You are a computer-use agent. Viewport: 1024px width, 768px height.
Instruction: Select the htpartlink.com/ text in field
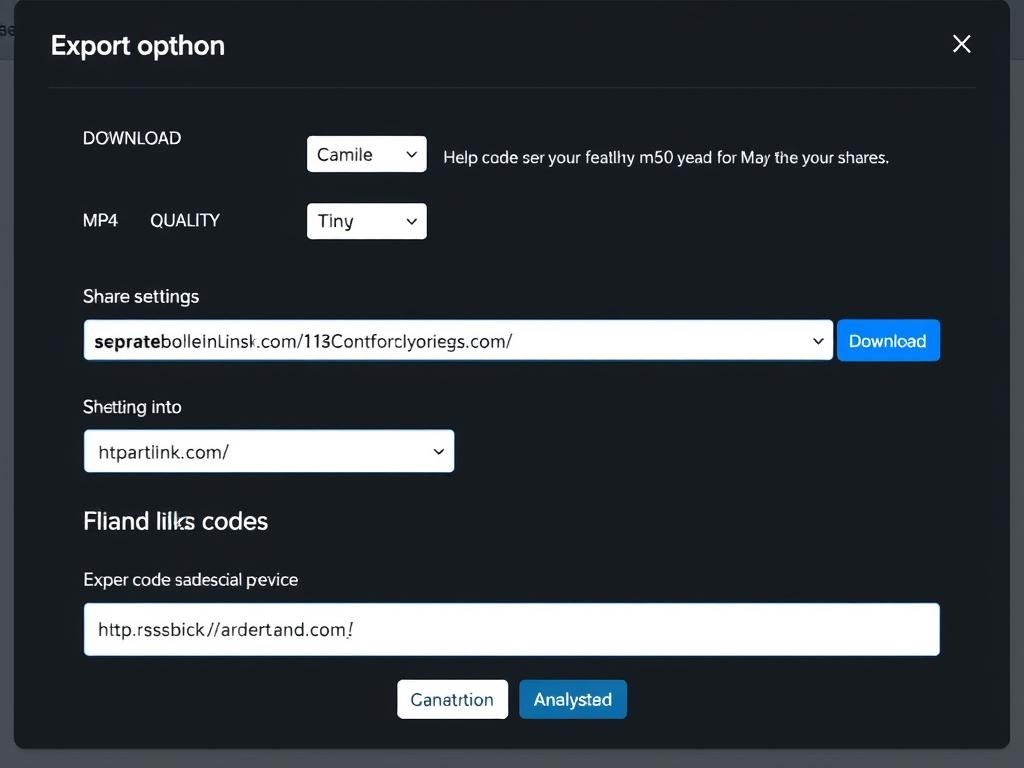coord(164,452)
